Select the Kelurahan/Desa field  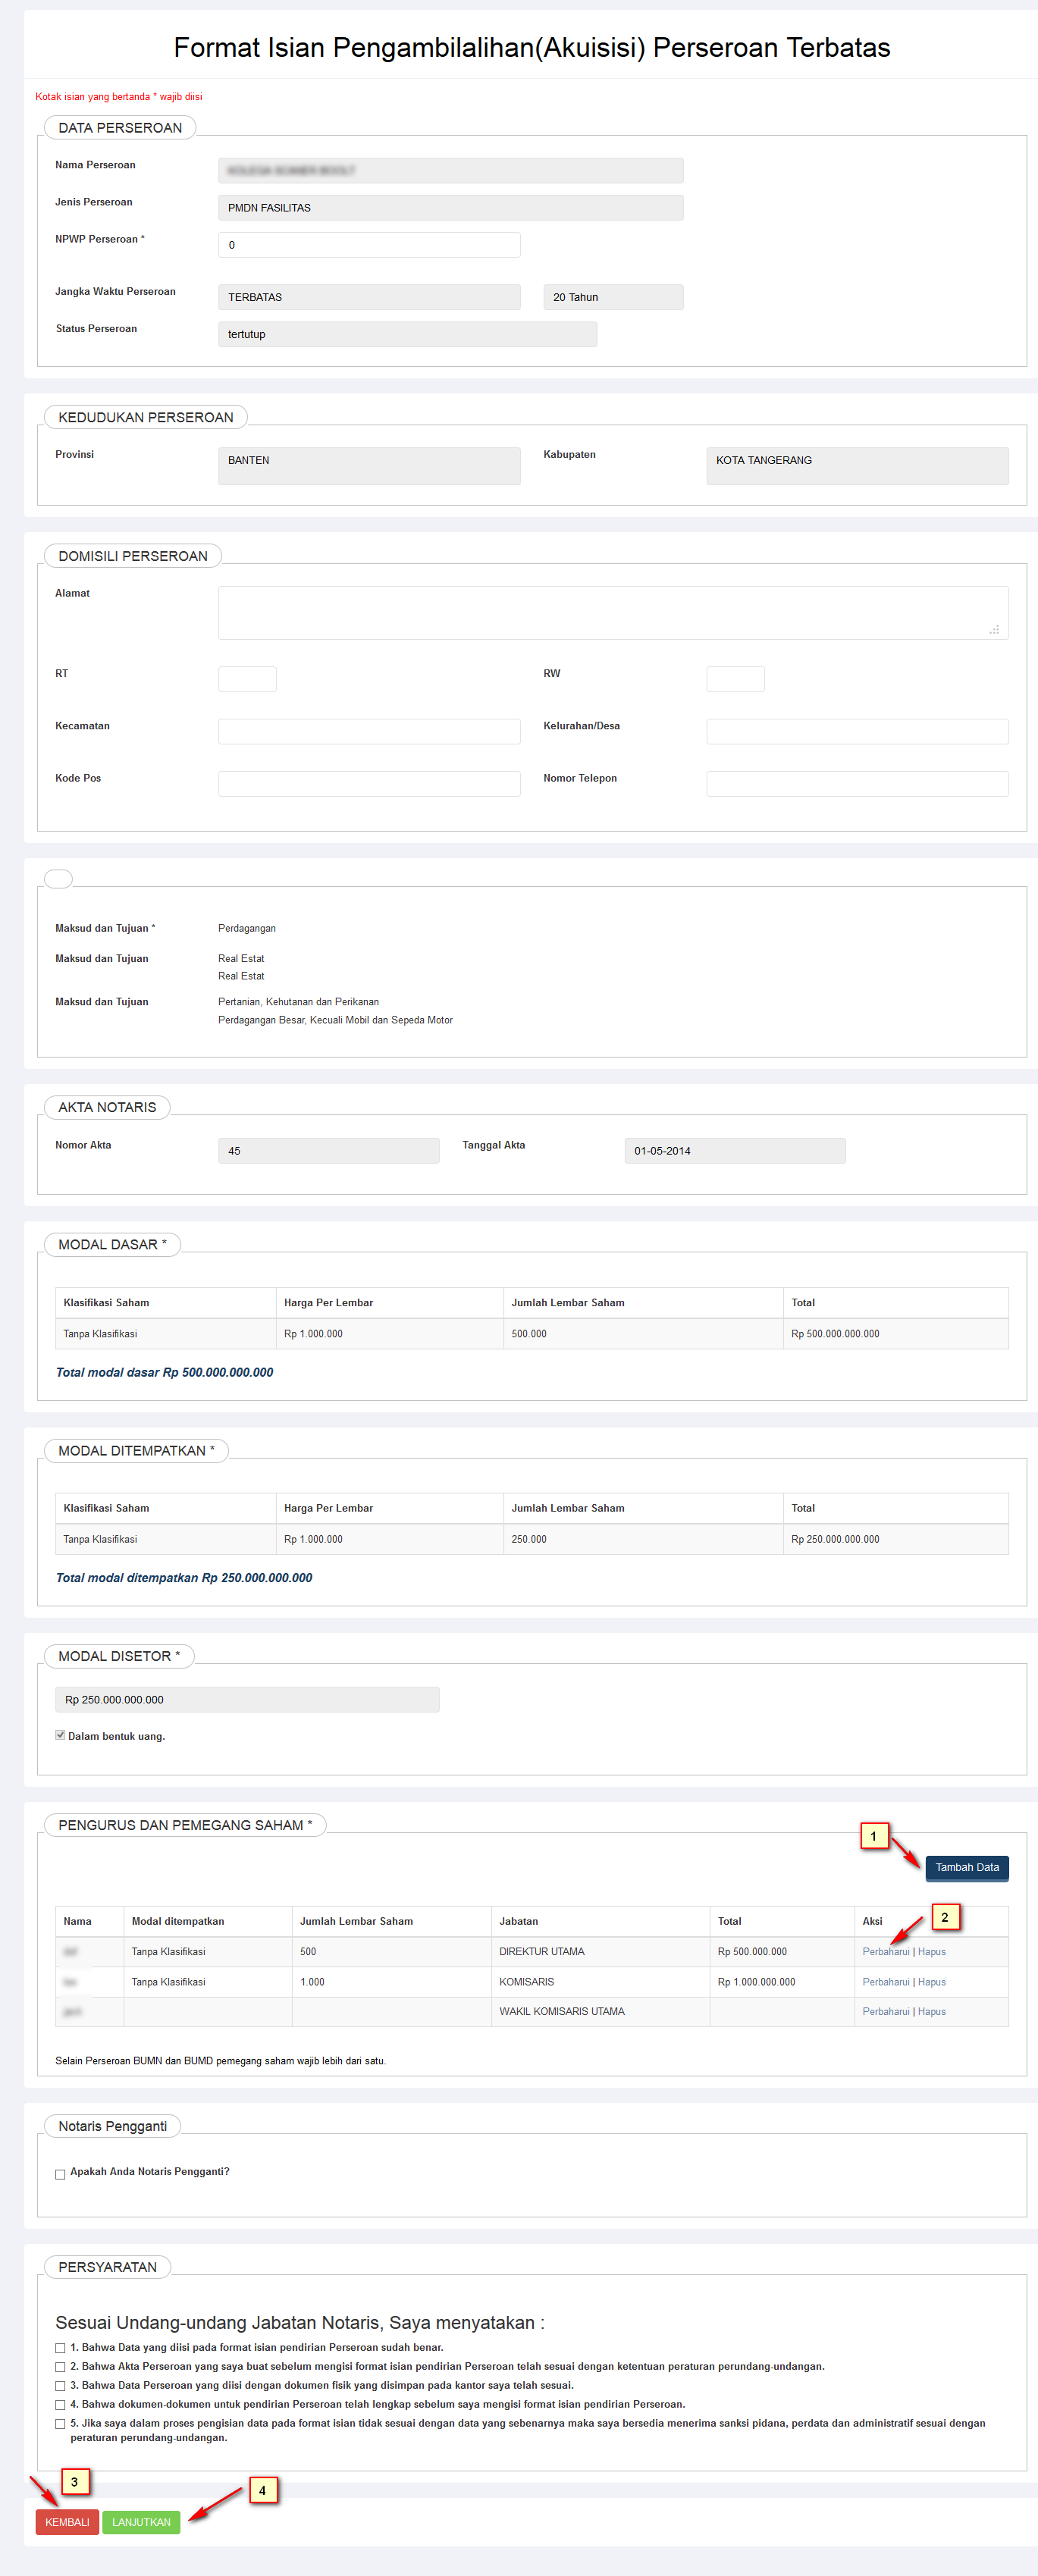click(x=857, y=731)
